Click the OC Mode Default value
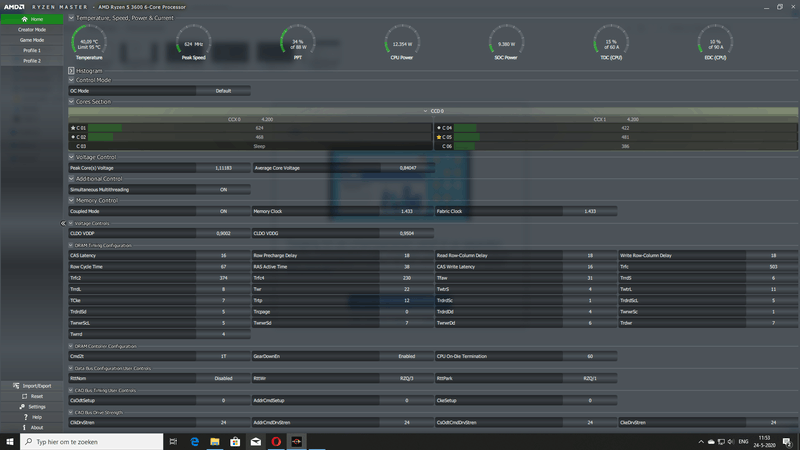 [223, 91]
